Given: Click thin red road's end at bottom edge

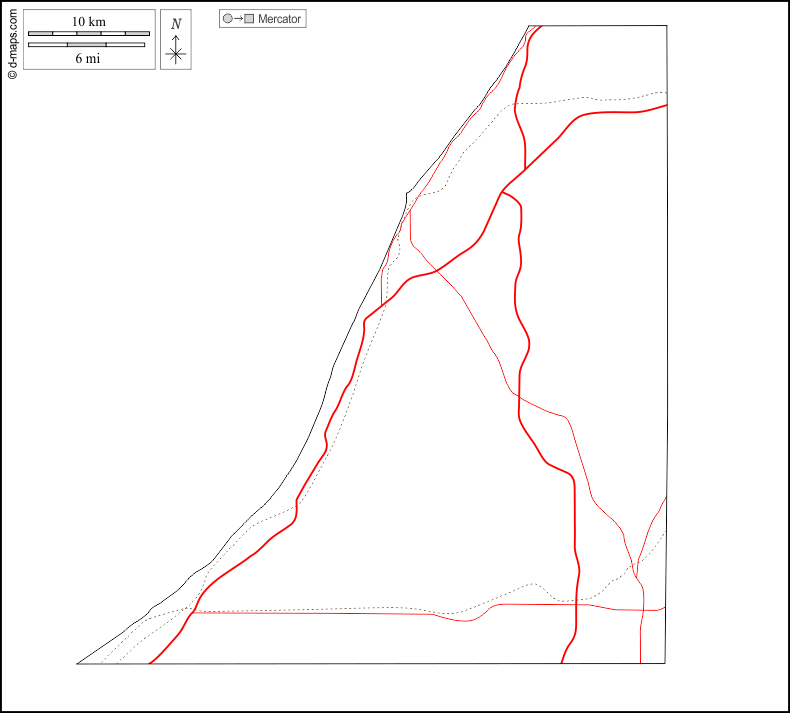Looking at the screenshot, I should point(640,663).
